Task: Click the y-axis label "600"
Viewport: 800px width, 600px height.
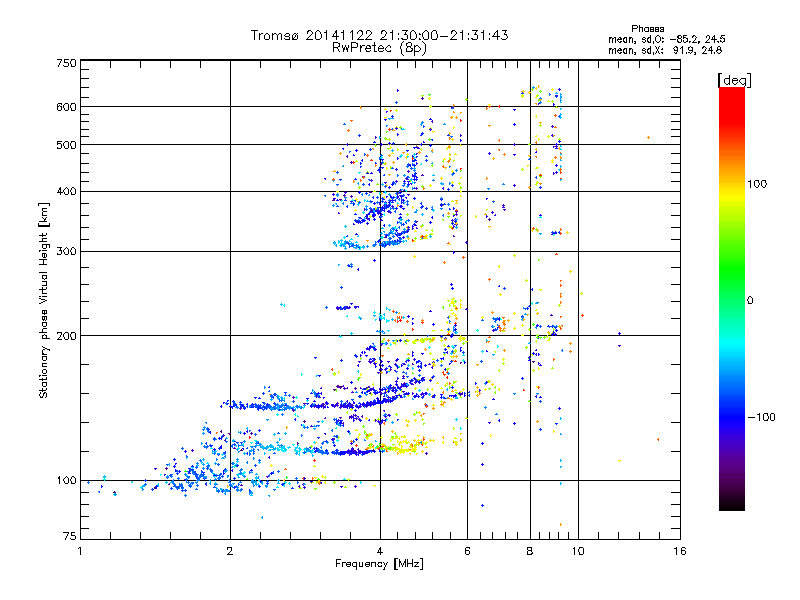Action: [x=66, y=107]
